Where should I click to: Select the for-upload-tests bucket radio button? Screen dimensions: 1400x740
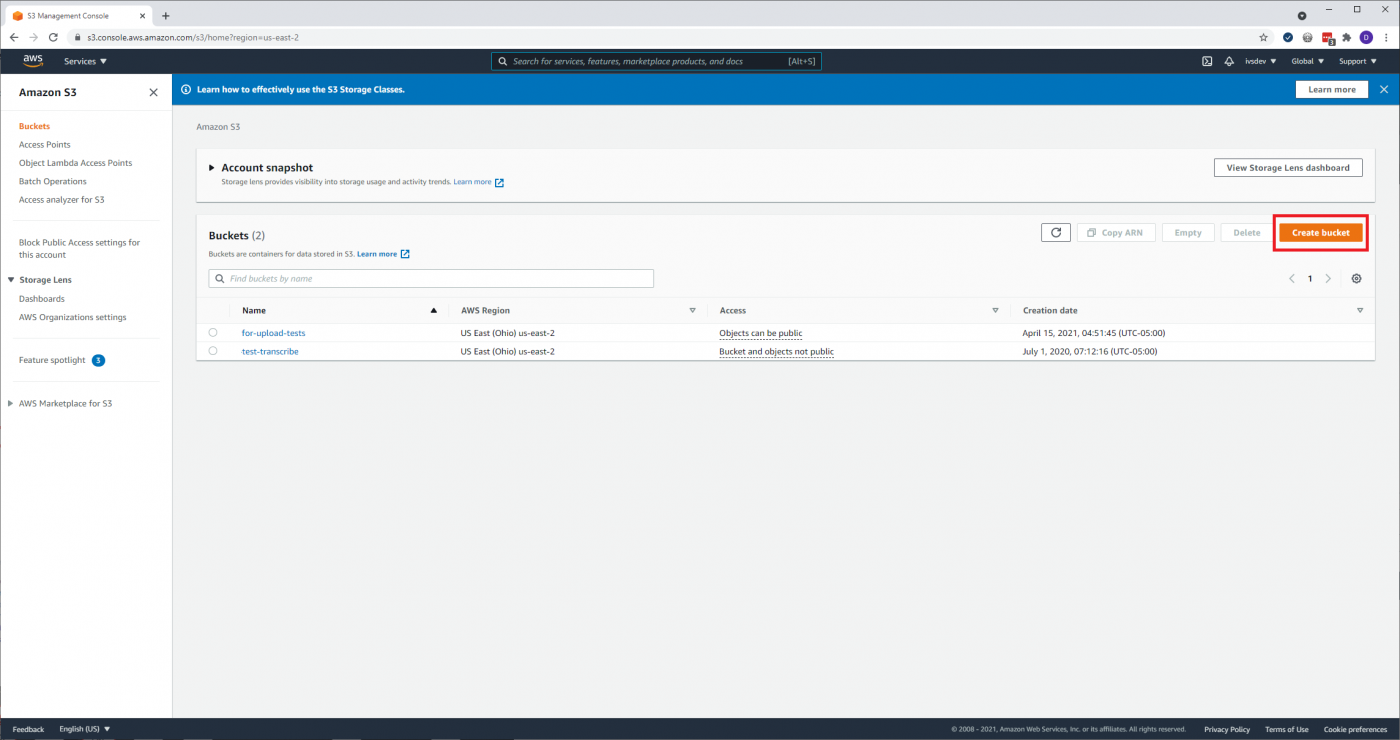(213, 332)
